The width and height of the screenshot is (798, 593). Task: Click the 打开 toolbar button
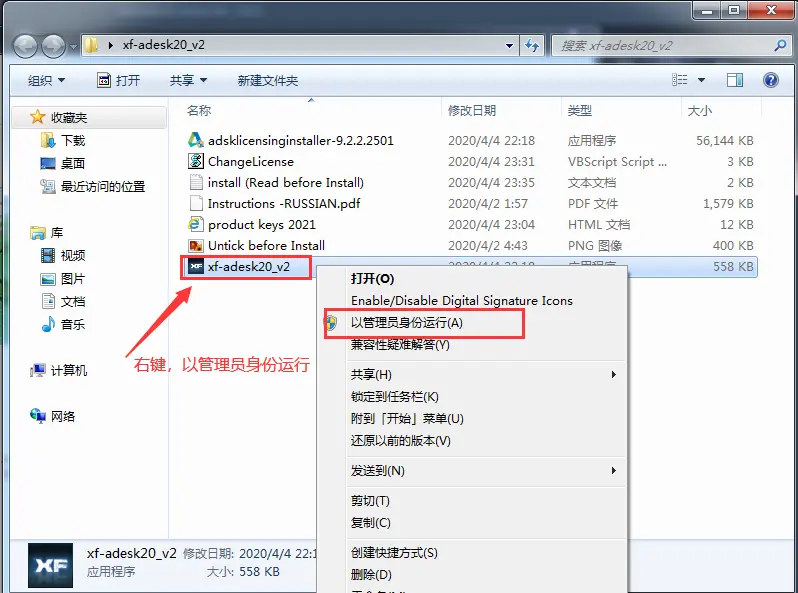(119, 80)
